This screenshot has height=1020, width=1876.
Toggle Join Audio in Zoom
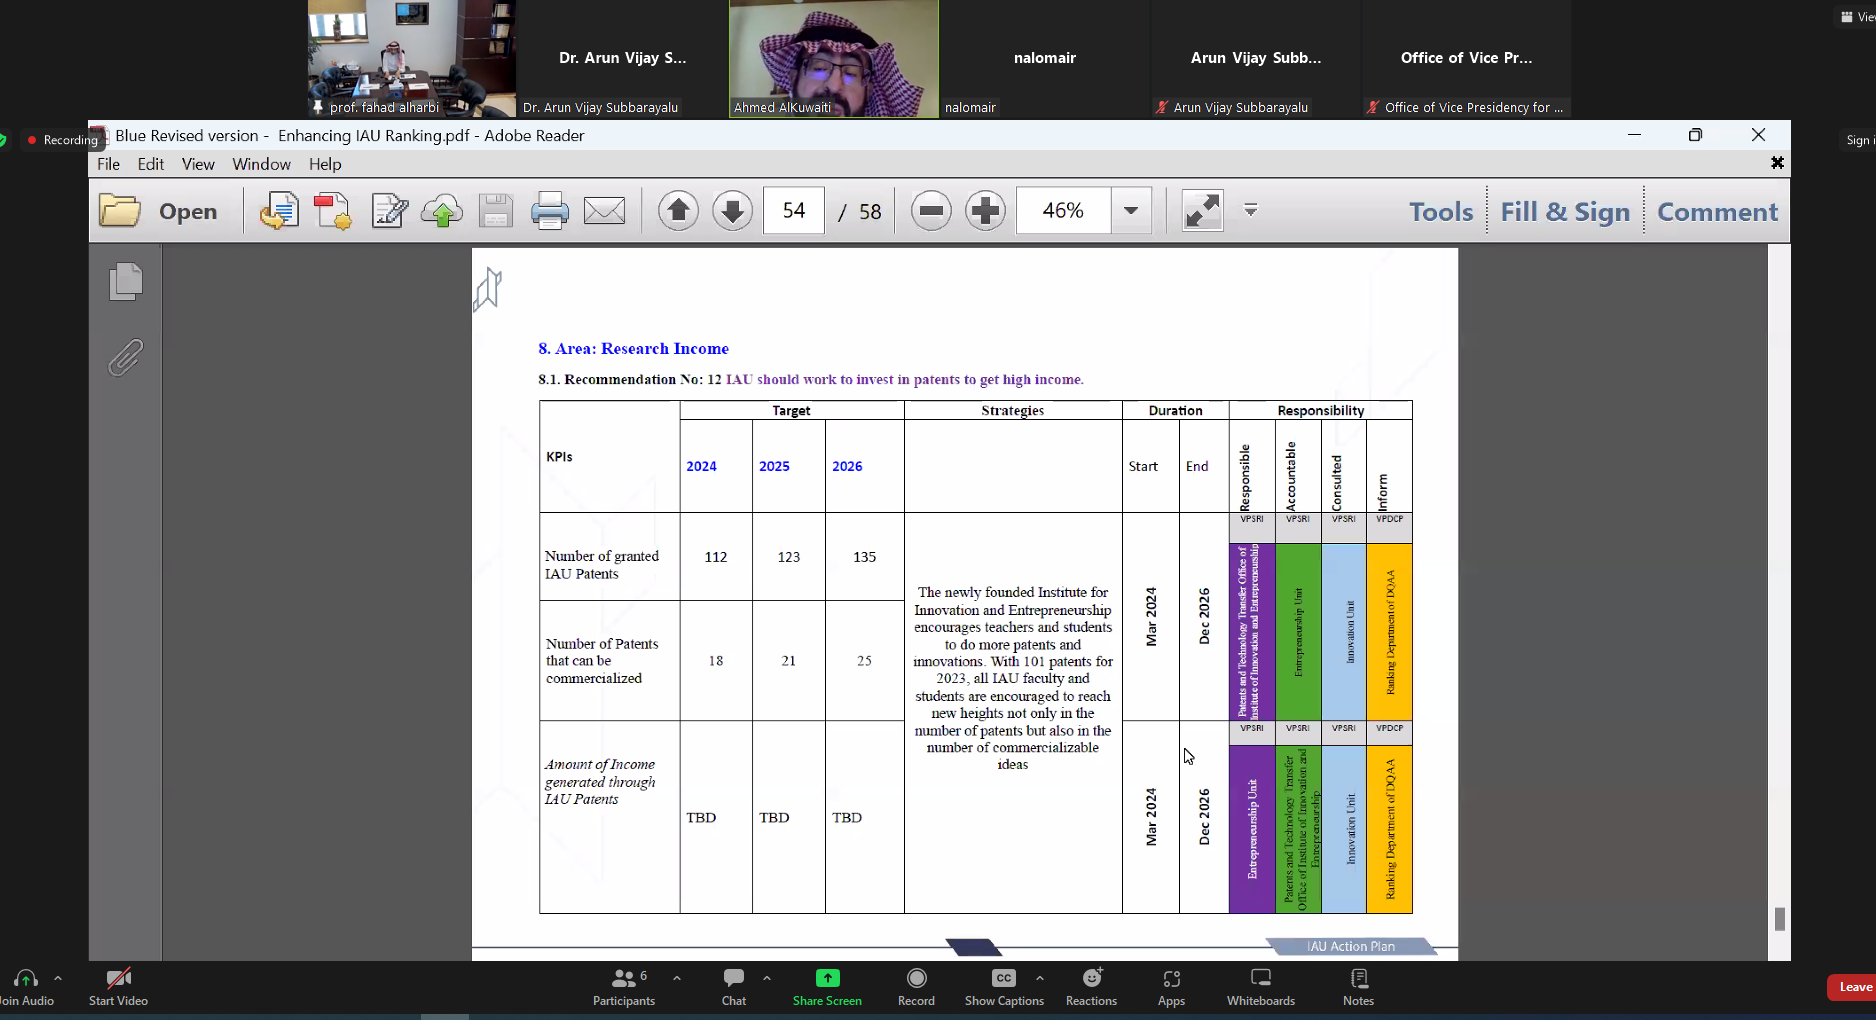coord(26,986)
